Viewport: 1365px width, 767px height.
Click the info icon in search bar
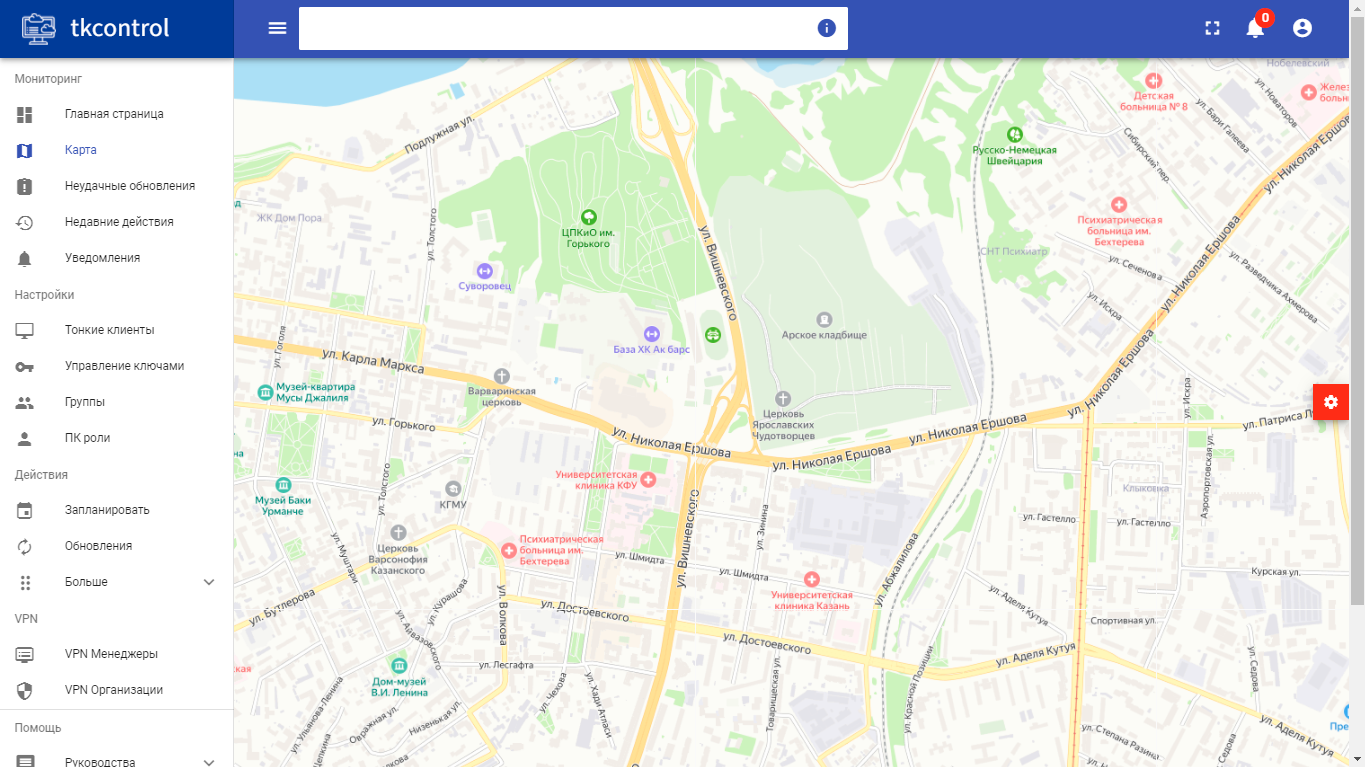[826, 28]
